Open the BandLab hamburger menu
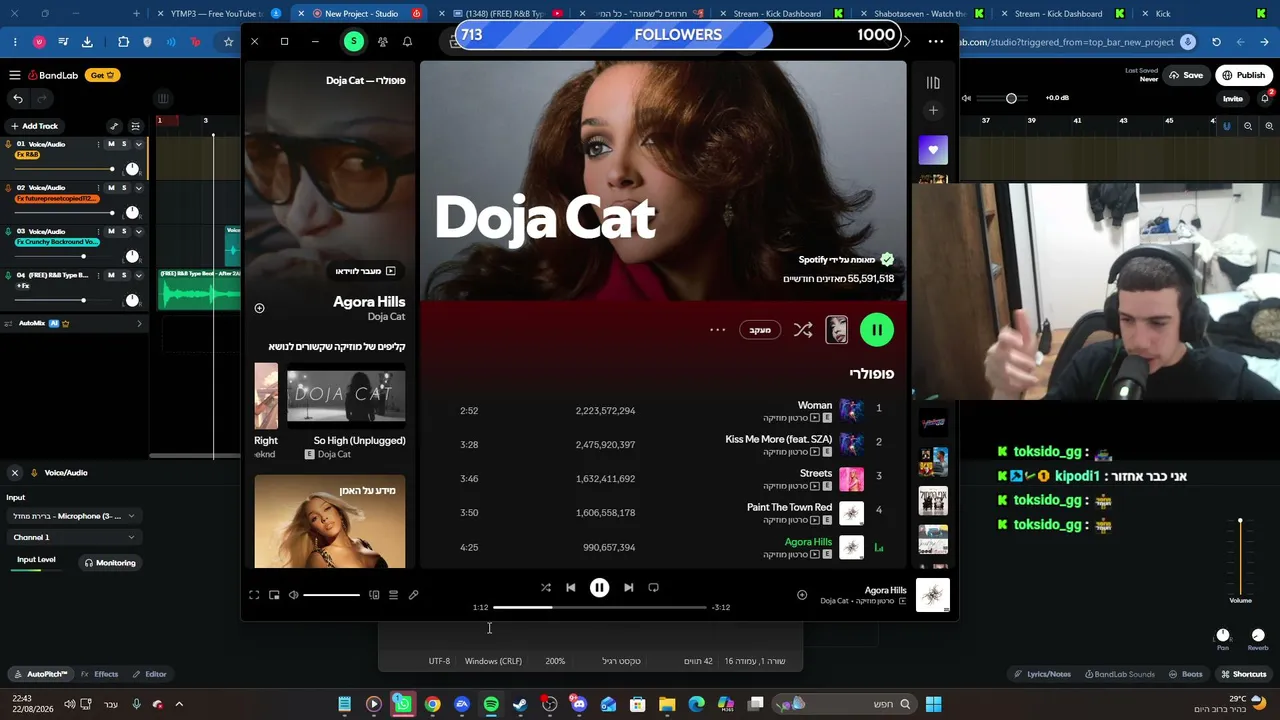Screen dimensions: 1280x720 (15, 75)
